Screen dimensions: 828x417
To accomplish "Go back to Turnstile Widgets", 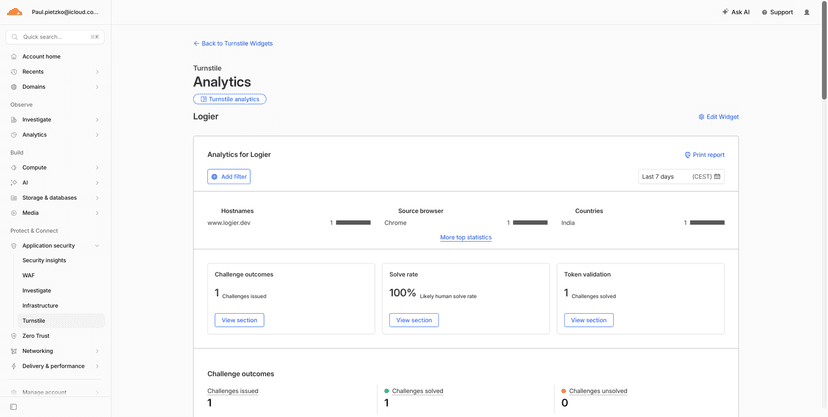I will [x=233, y=44].
